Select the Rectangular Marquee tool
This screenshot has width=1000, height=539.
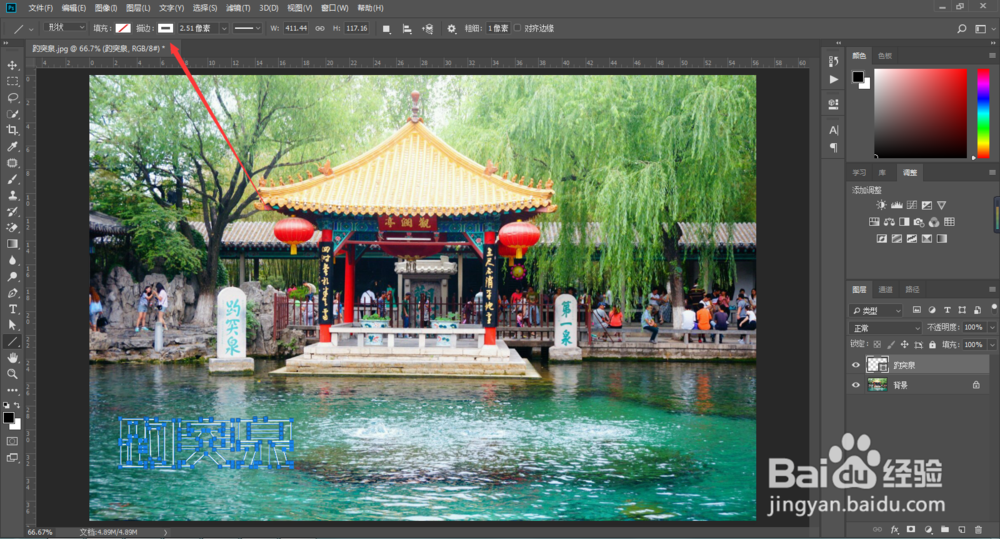pos(12,82)
